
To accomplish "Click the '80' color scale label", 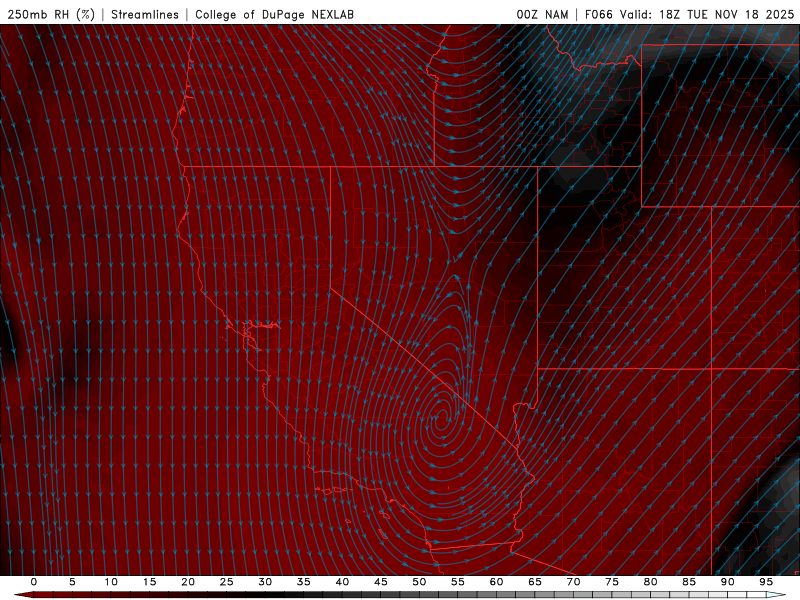I will coord(650,582).
